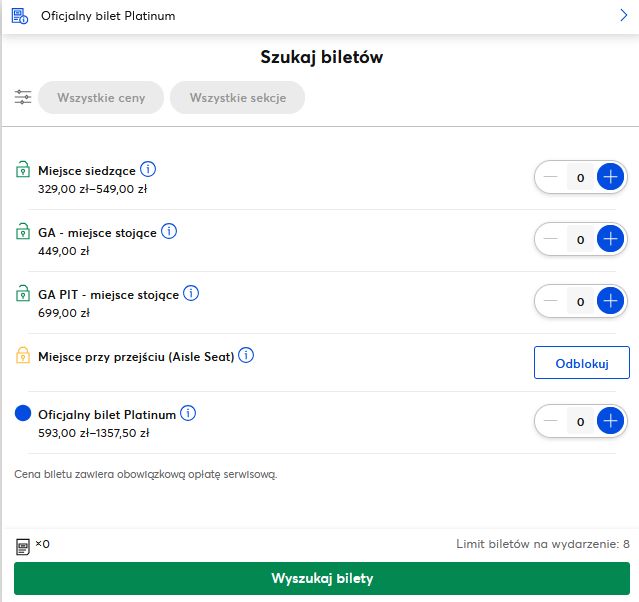Decrease Miejsce siedzące ticket quantity
The height and width of the screenshot is (602, 639).
pyautogui.click(x=551, y=178)
